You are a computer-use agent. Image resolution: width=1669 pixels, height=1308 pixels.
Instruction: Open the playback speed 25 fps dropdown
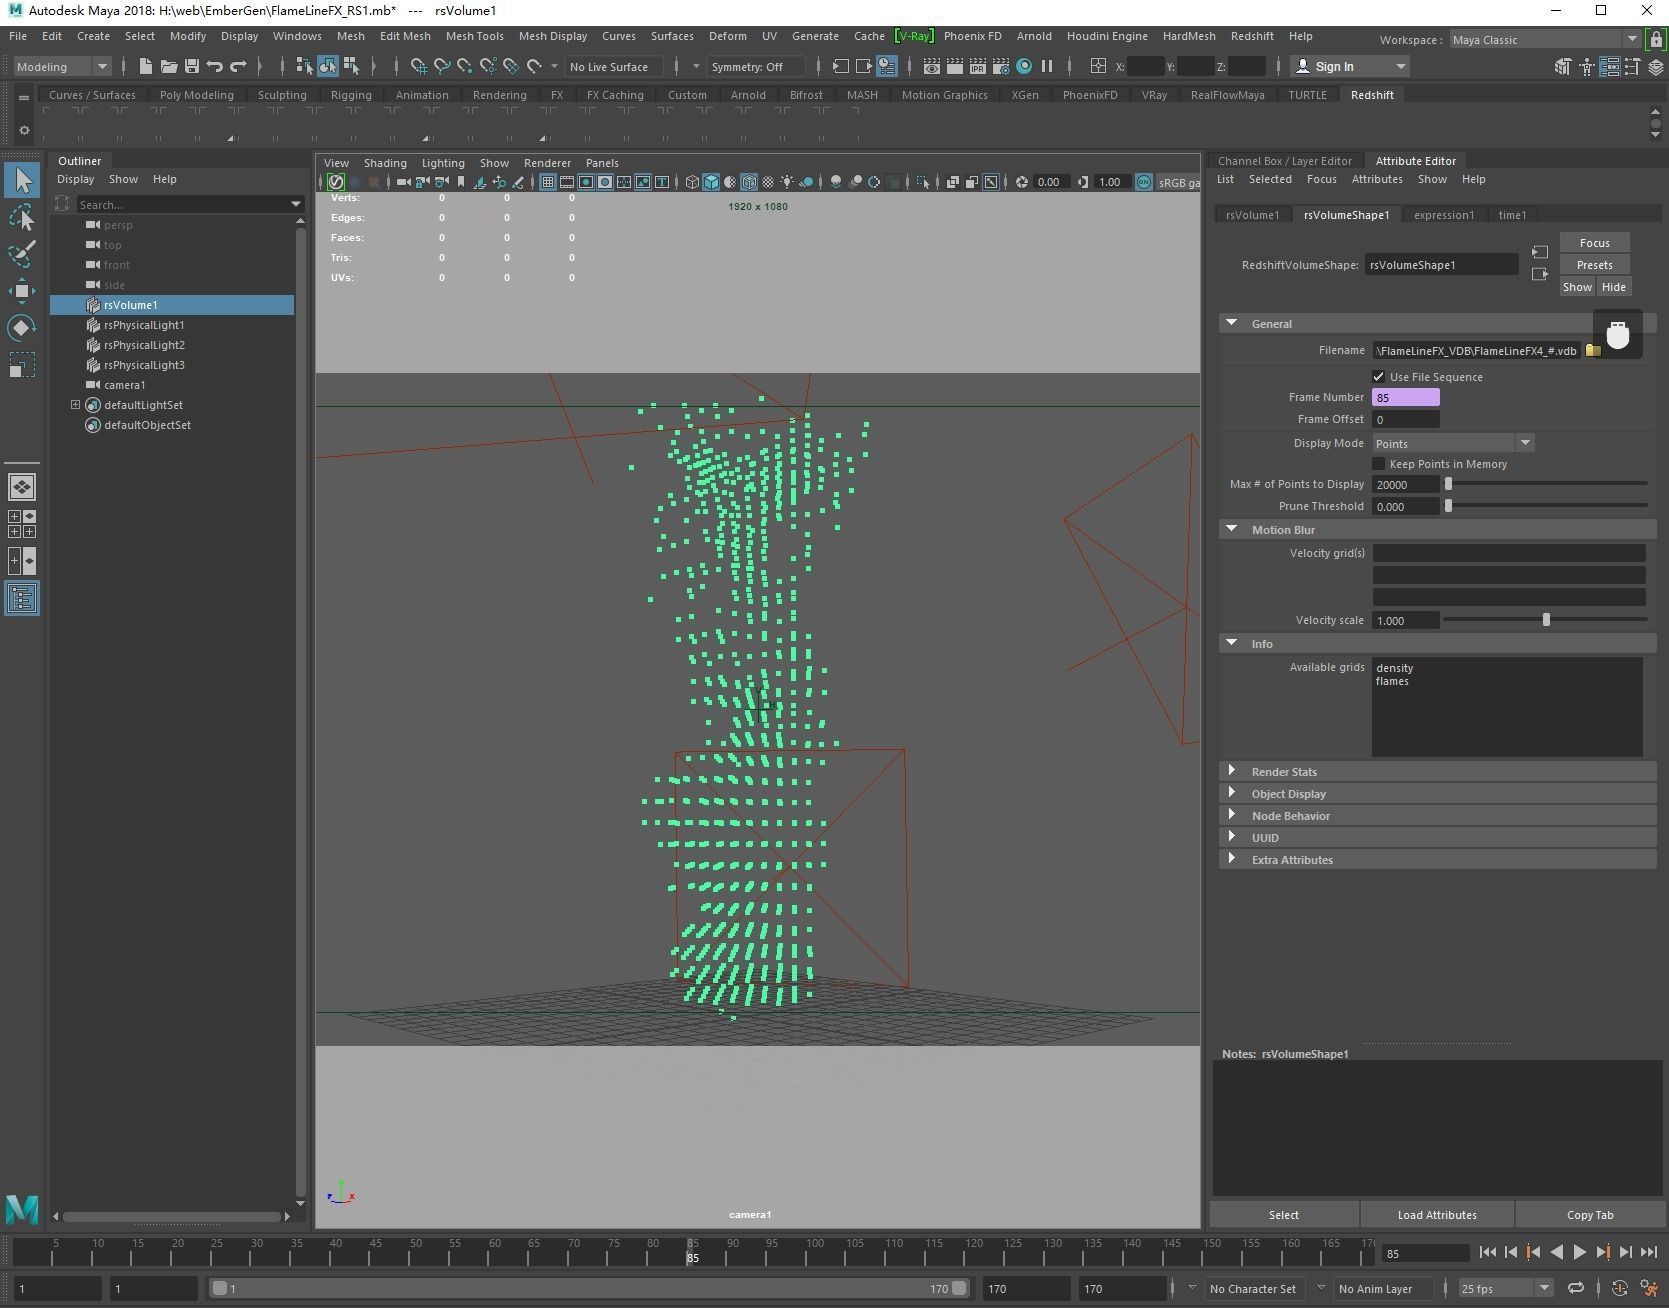(x=1505, y=1288)
